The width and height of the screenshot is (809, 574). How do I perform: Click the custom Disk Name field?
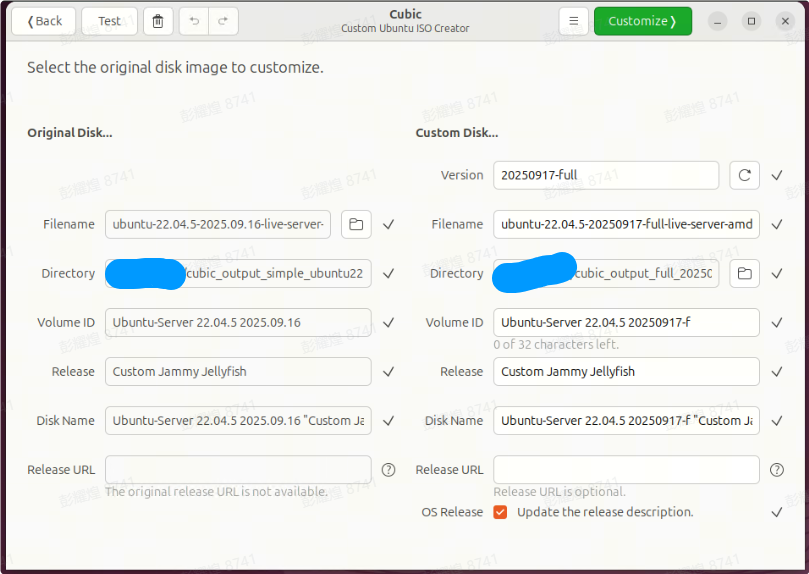pos(626,420)
